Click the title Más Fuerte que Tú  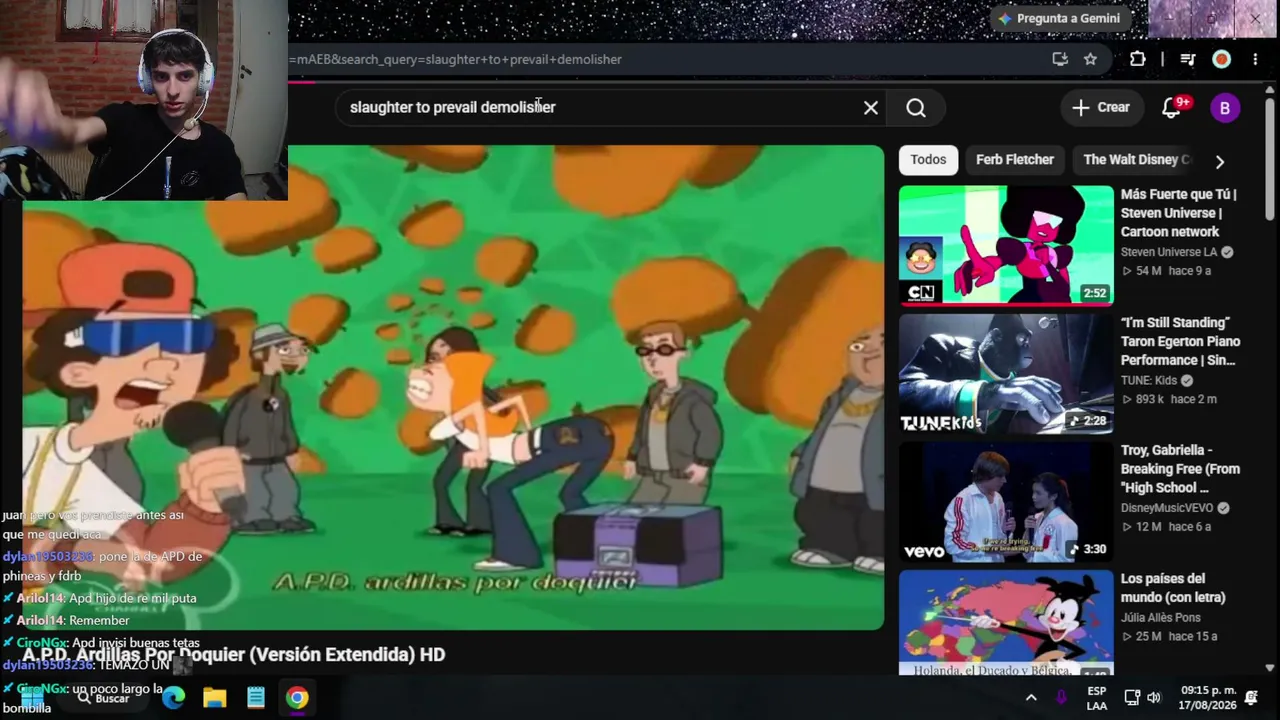pos(1178,213)
